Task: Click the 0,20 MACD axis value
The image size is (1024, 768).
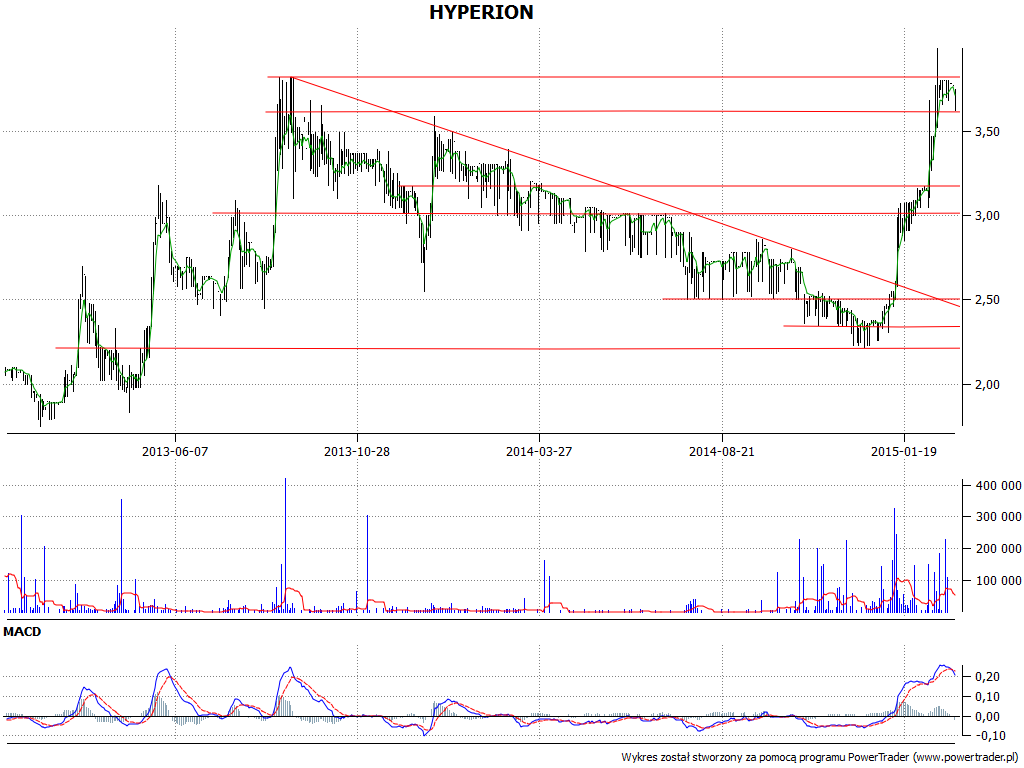Action: [987, 677]
